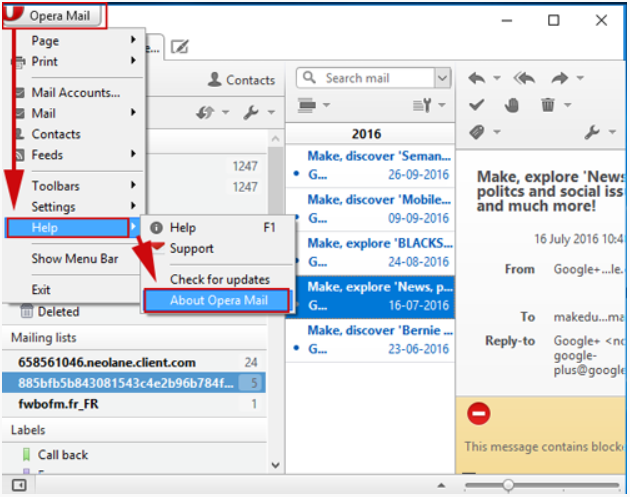
Task: Expand the Search mail dropdown arrow
Action: (x=442, y=78)
